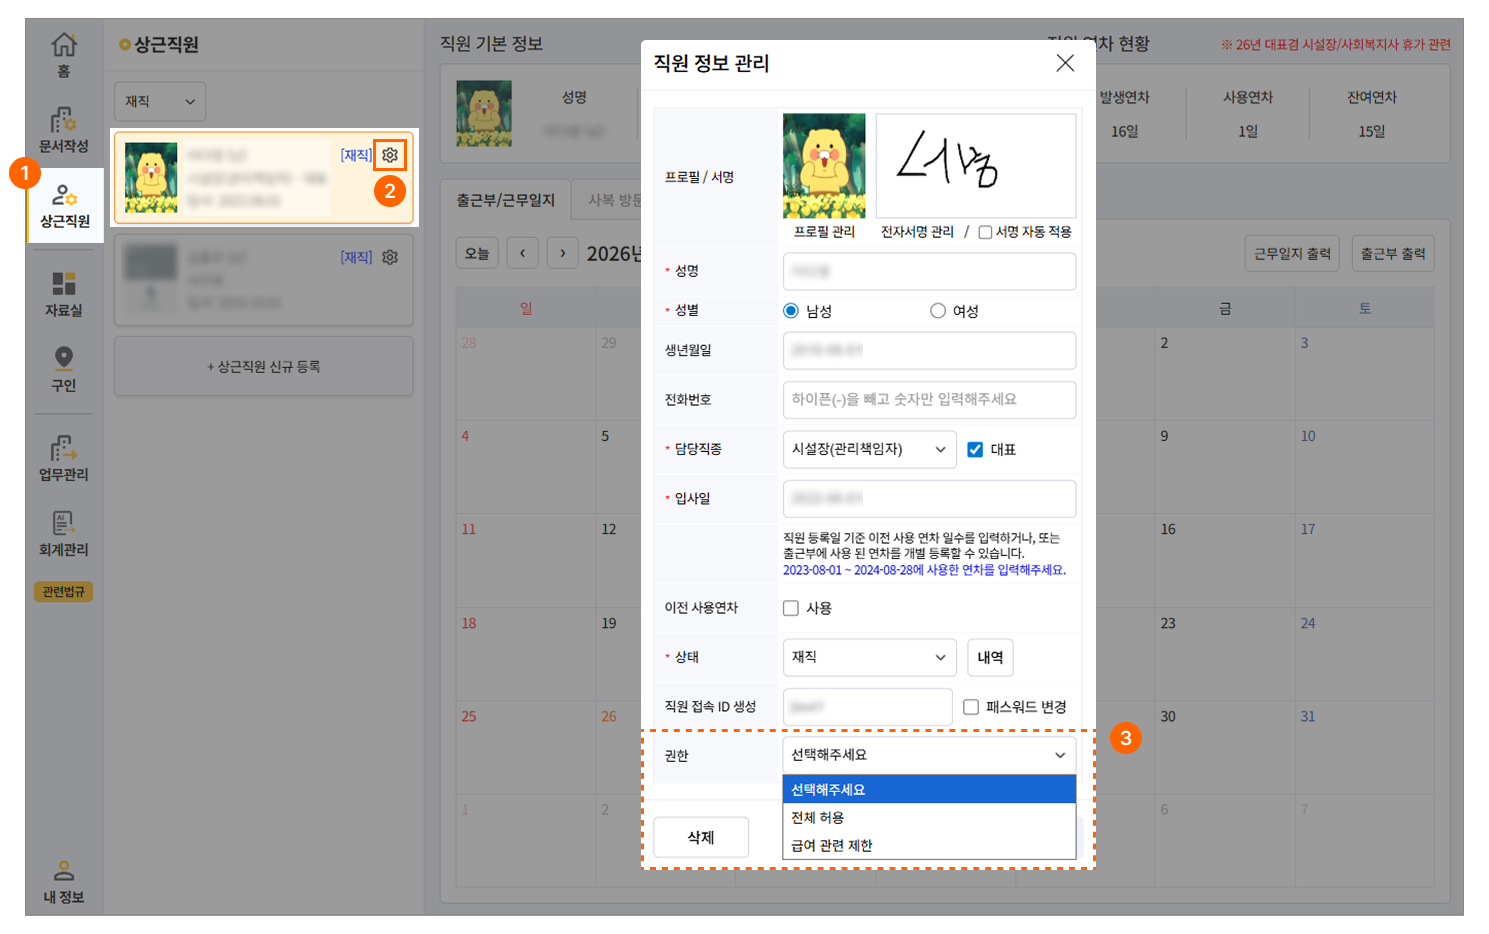Image resolution: width=1489 pixels, height=934 pixels.
Task: Click the 삭제 button
Action: coord(700,837)
